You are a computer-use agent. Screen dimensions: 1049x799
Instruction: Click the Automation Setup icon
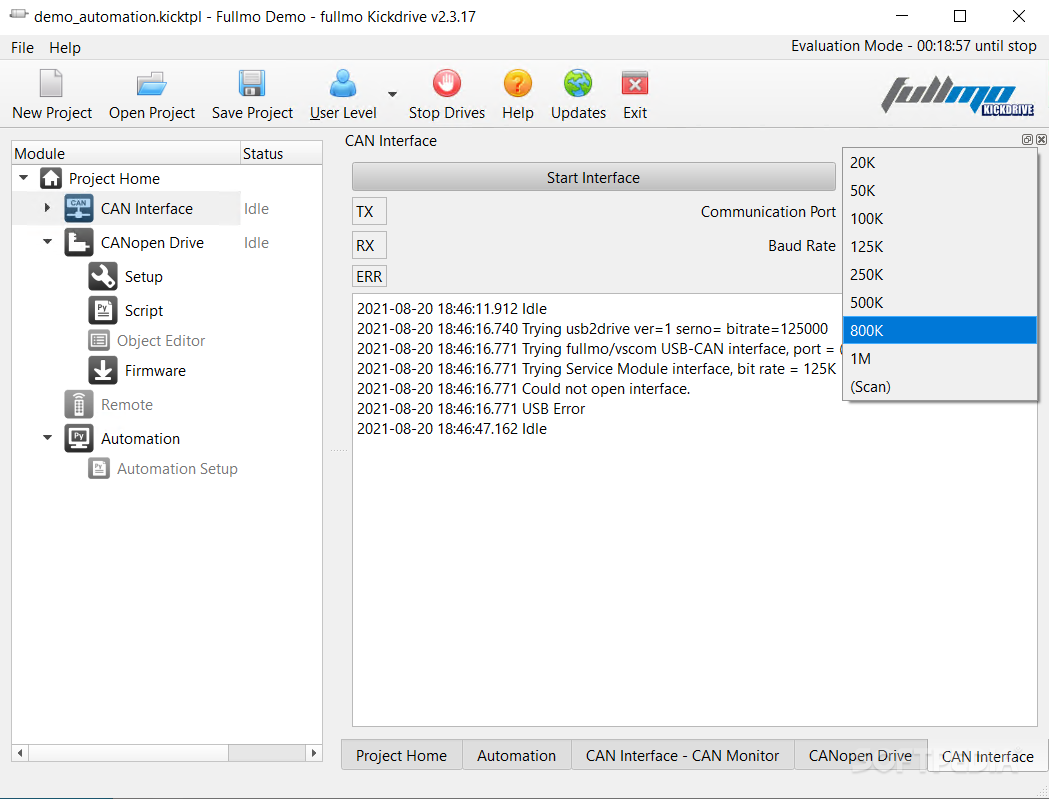pos(99,468)
